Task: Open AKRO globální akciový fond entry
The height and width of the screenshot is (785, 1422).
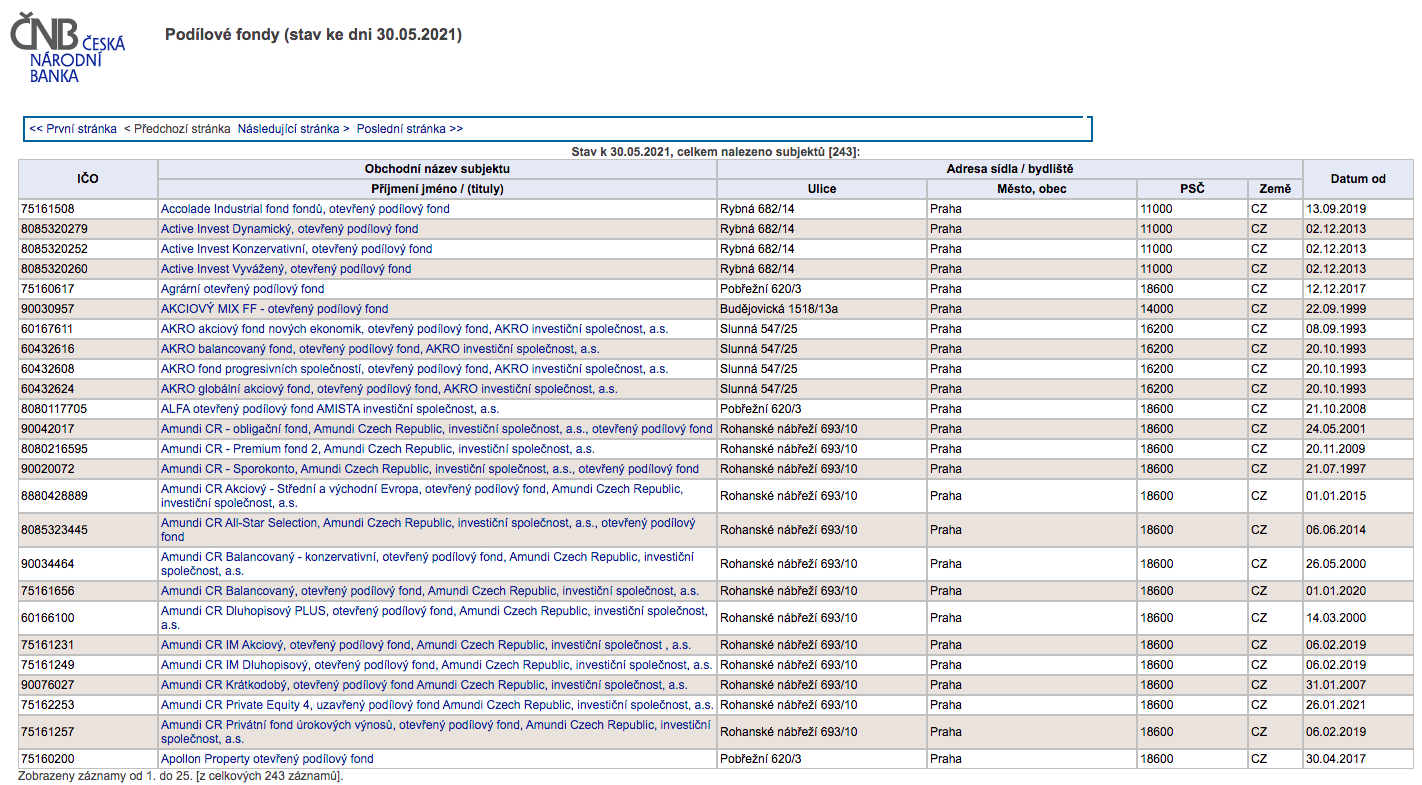Action: [x=389, y=389]
